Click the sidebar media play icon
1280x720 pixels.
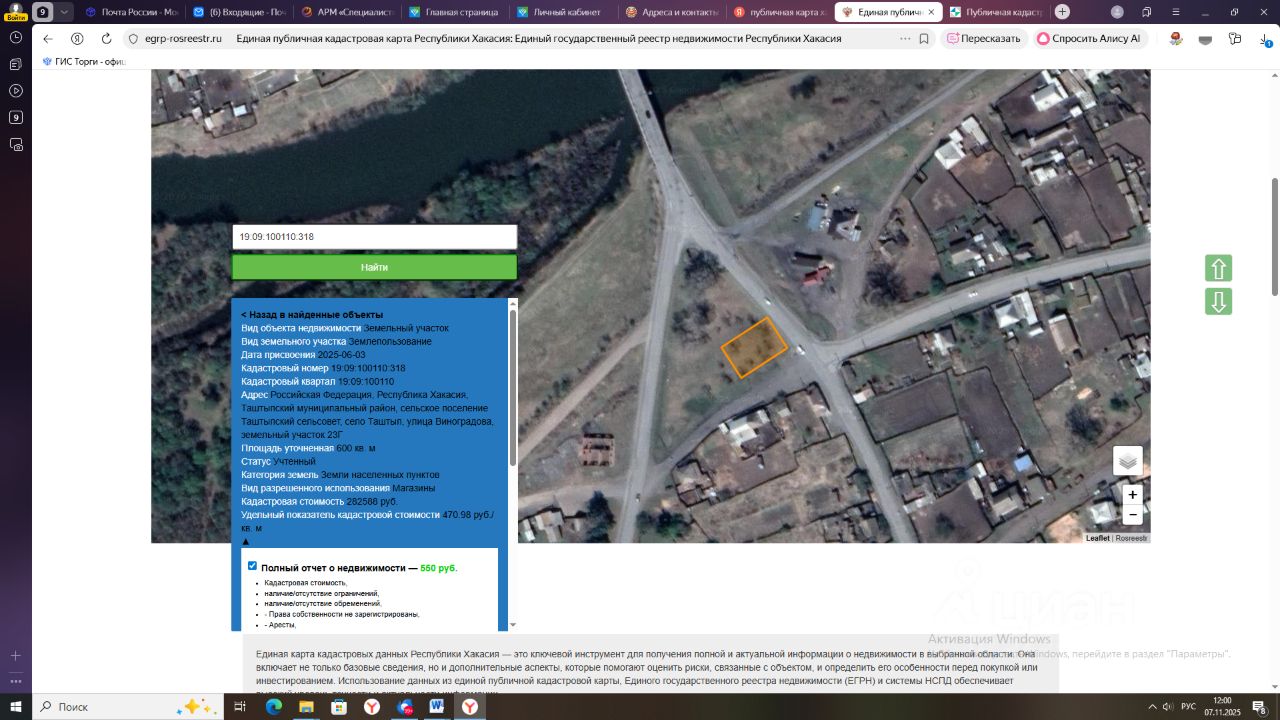(16, 91)
